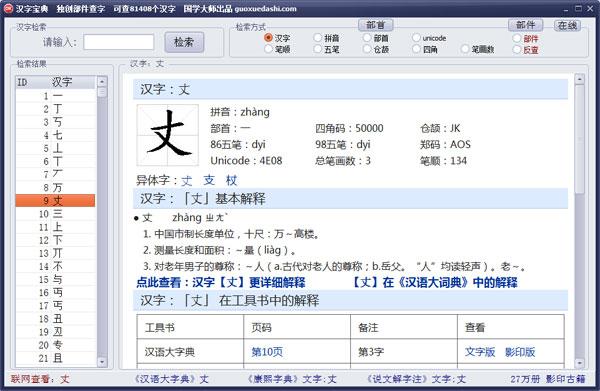This screenshot has width=600, height=391.
Task: Open the 部首 button at top
Action: pos(375,25)
